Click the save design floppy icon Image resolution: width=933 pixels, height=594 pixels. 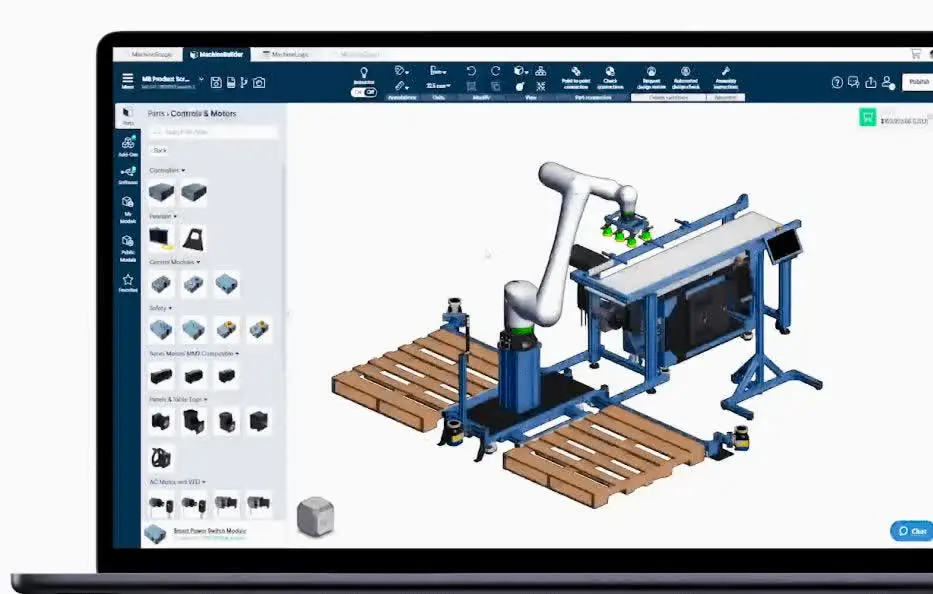pos(216,82)
